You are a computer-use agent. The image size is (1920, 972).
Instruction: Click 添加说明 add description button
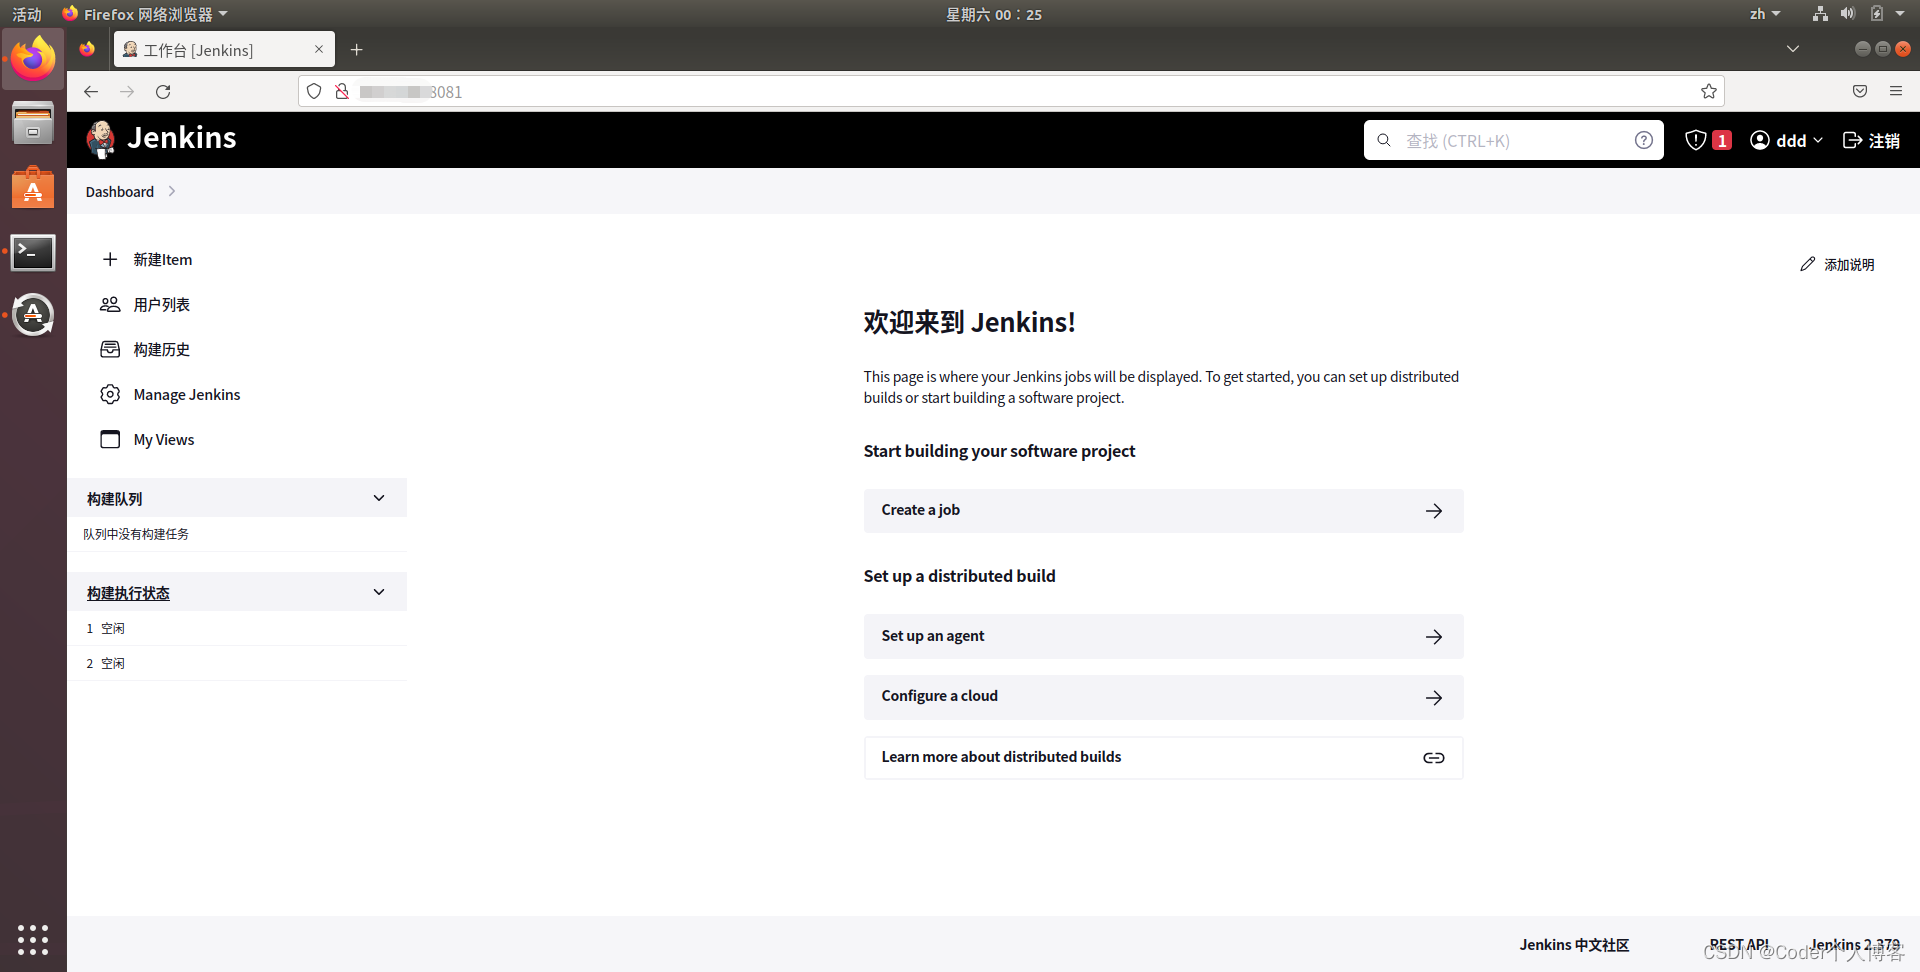(1837, 264)
